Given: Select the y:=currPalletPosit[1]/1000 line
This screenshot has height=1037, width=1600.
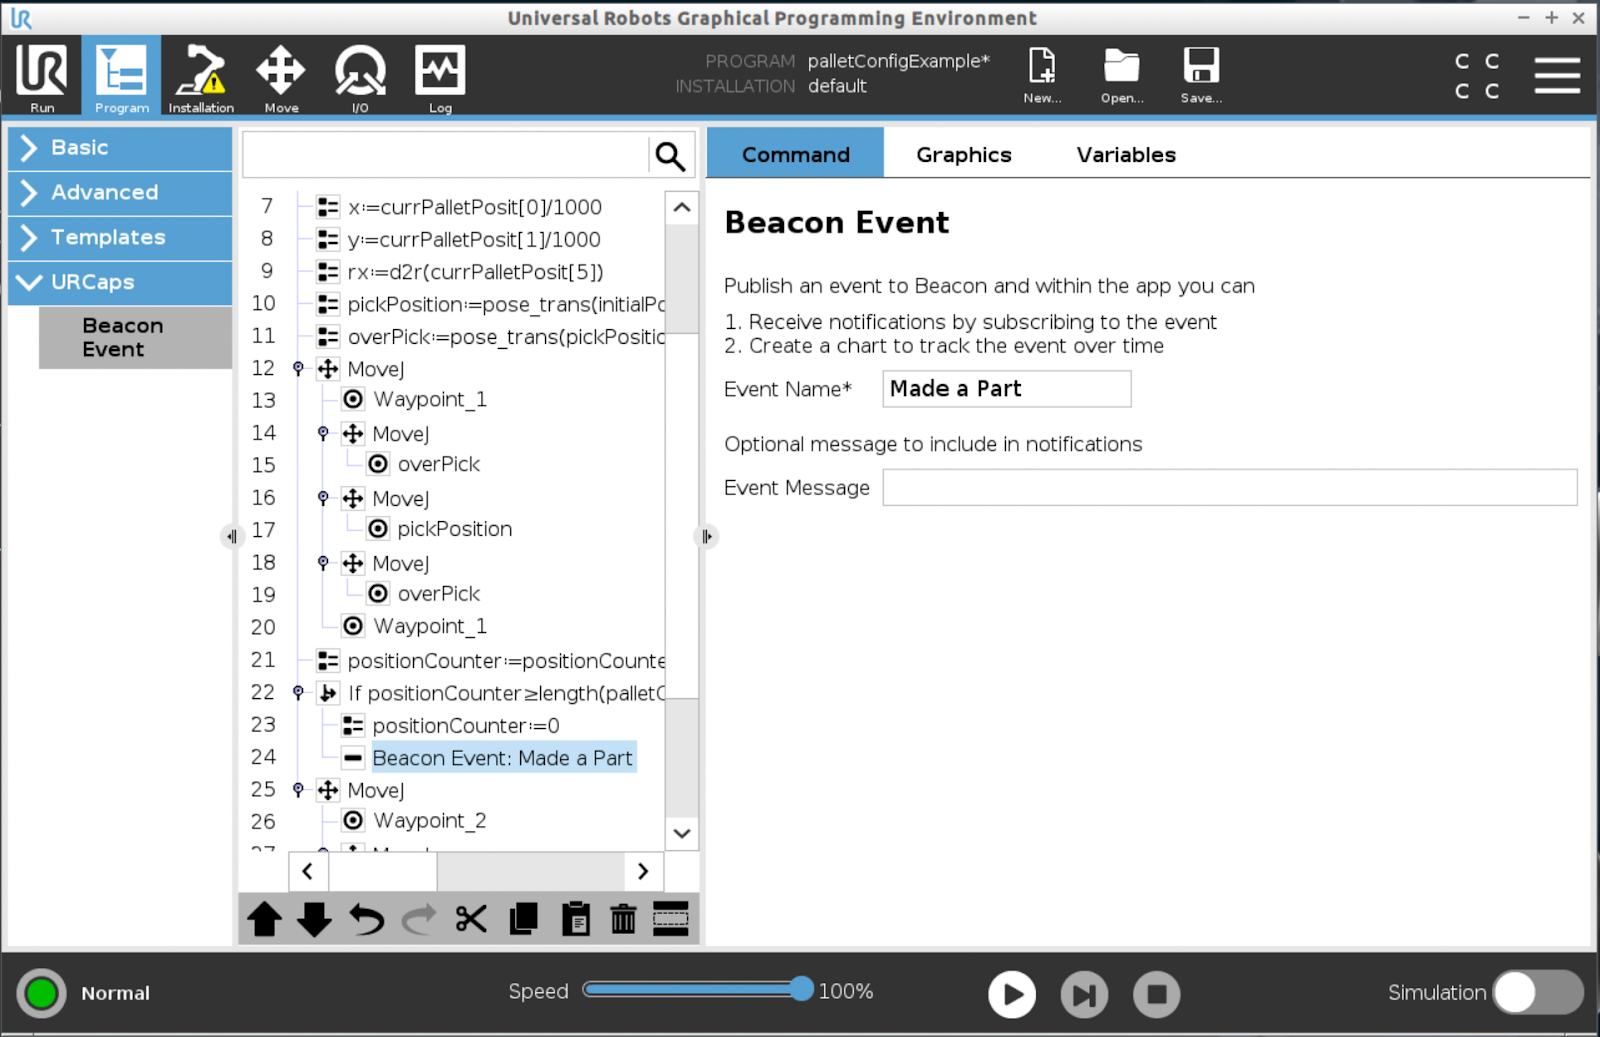Looking at the screenshot, I should (474, 240).
